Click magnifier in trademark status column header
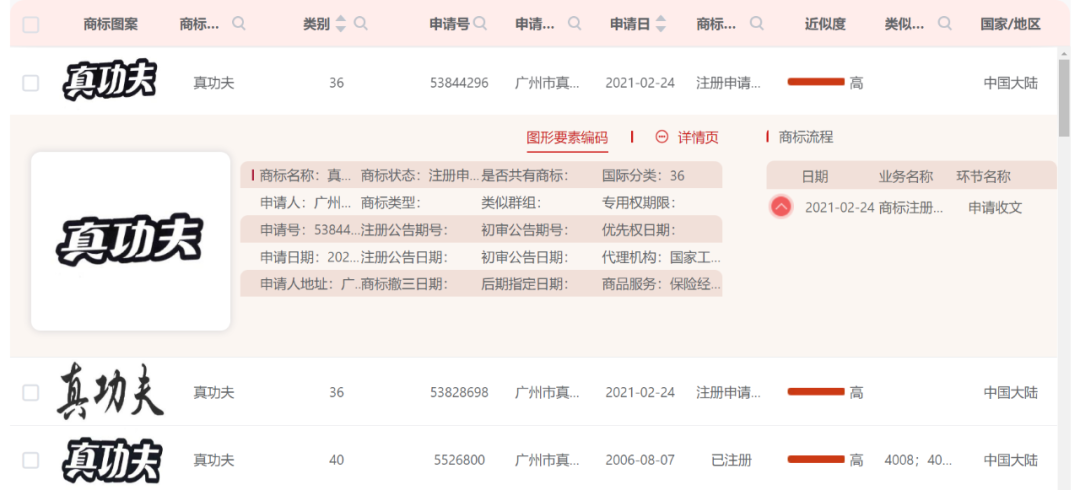The height and width of the screenshot is (490, 1080). click(x=756, y=23)
